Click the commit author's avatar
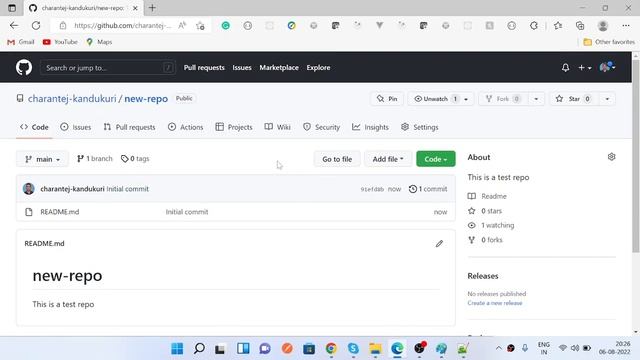The image size is (640, 360). click(x=29, y=189)
